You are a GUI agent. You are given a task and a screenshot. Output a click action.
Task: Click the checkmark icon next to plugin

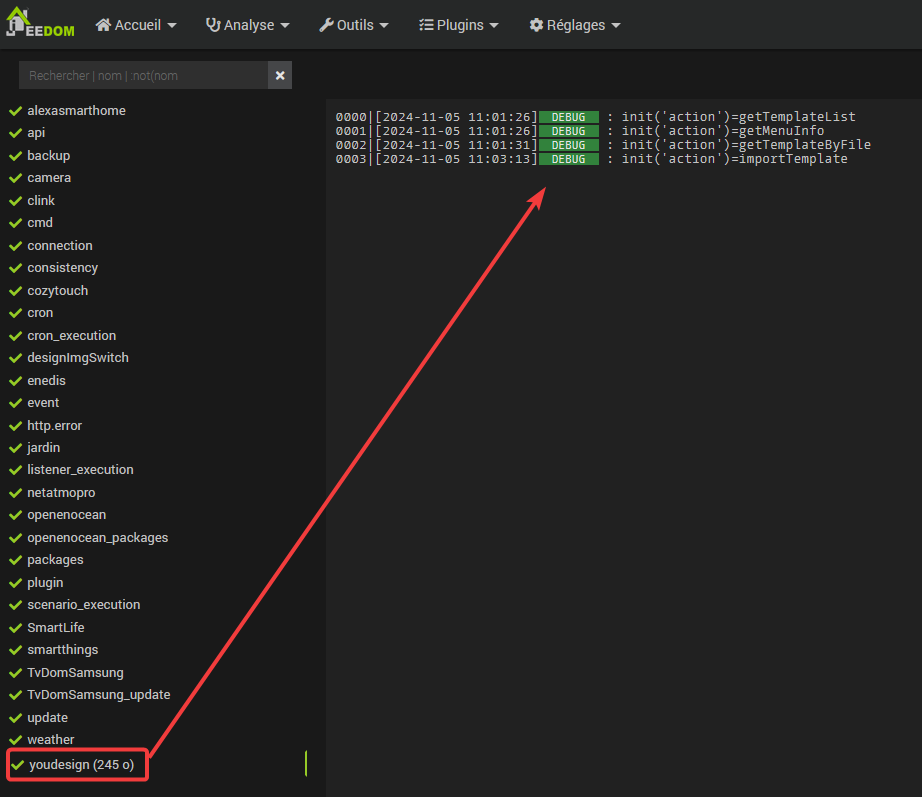16,583
